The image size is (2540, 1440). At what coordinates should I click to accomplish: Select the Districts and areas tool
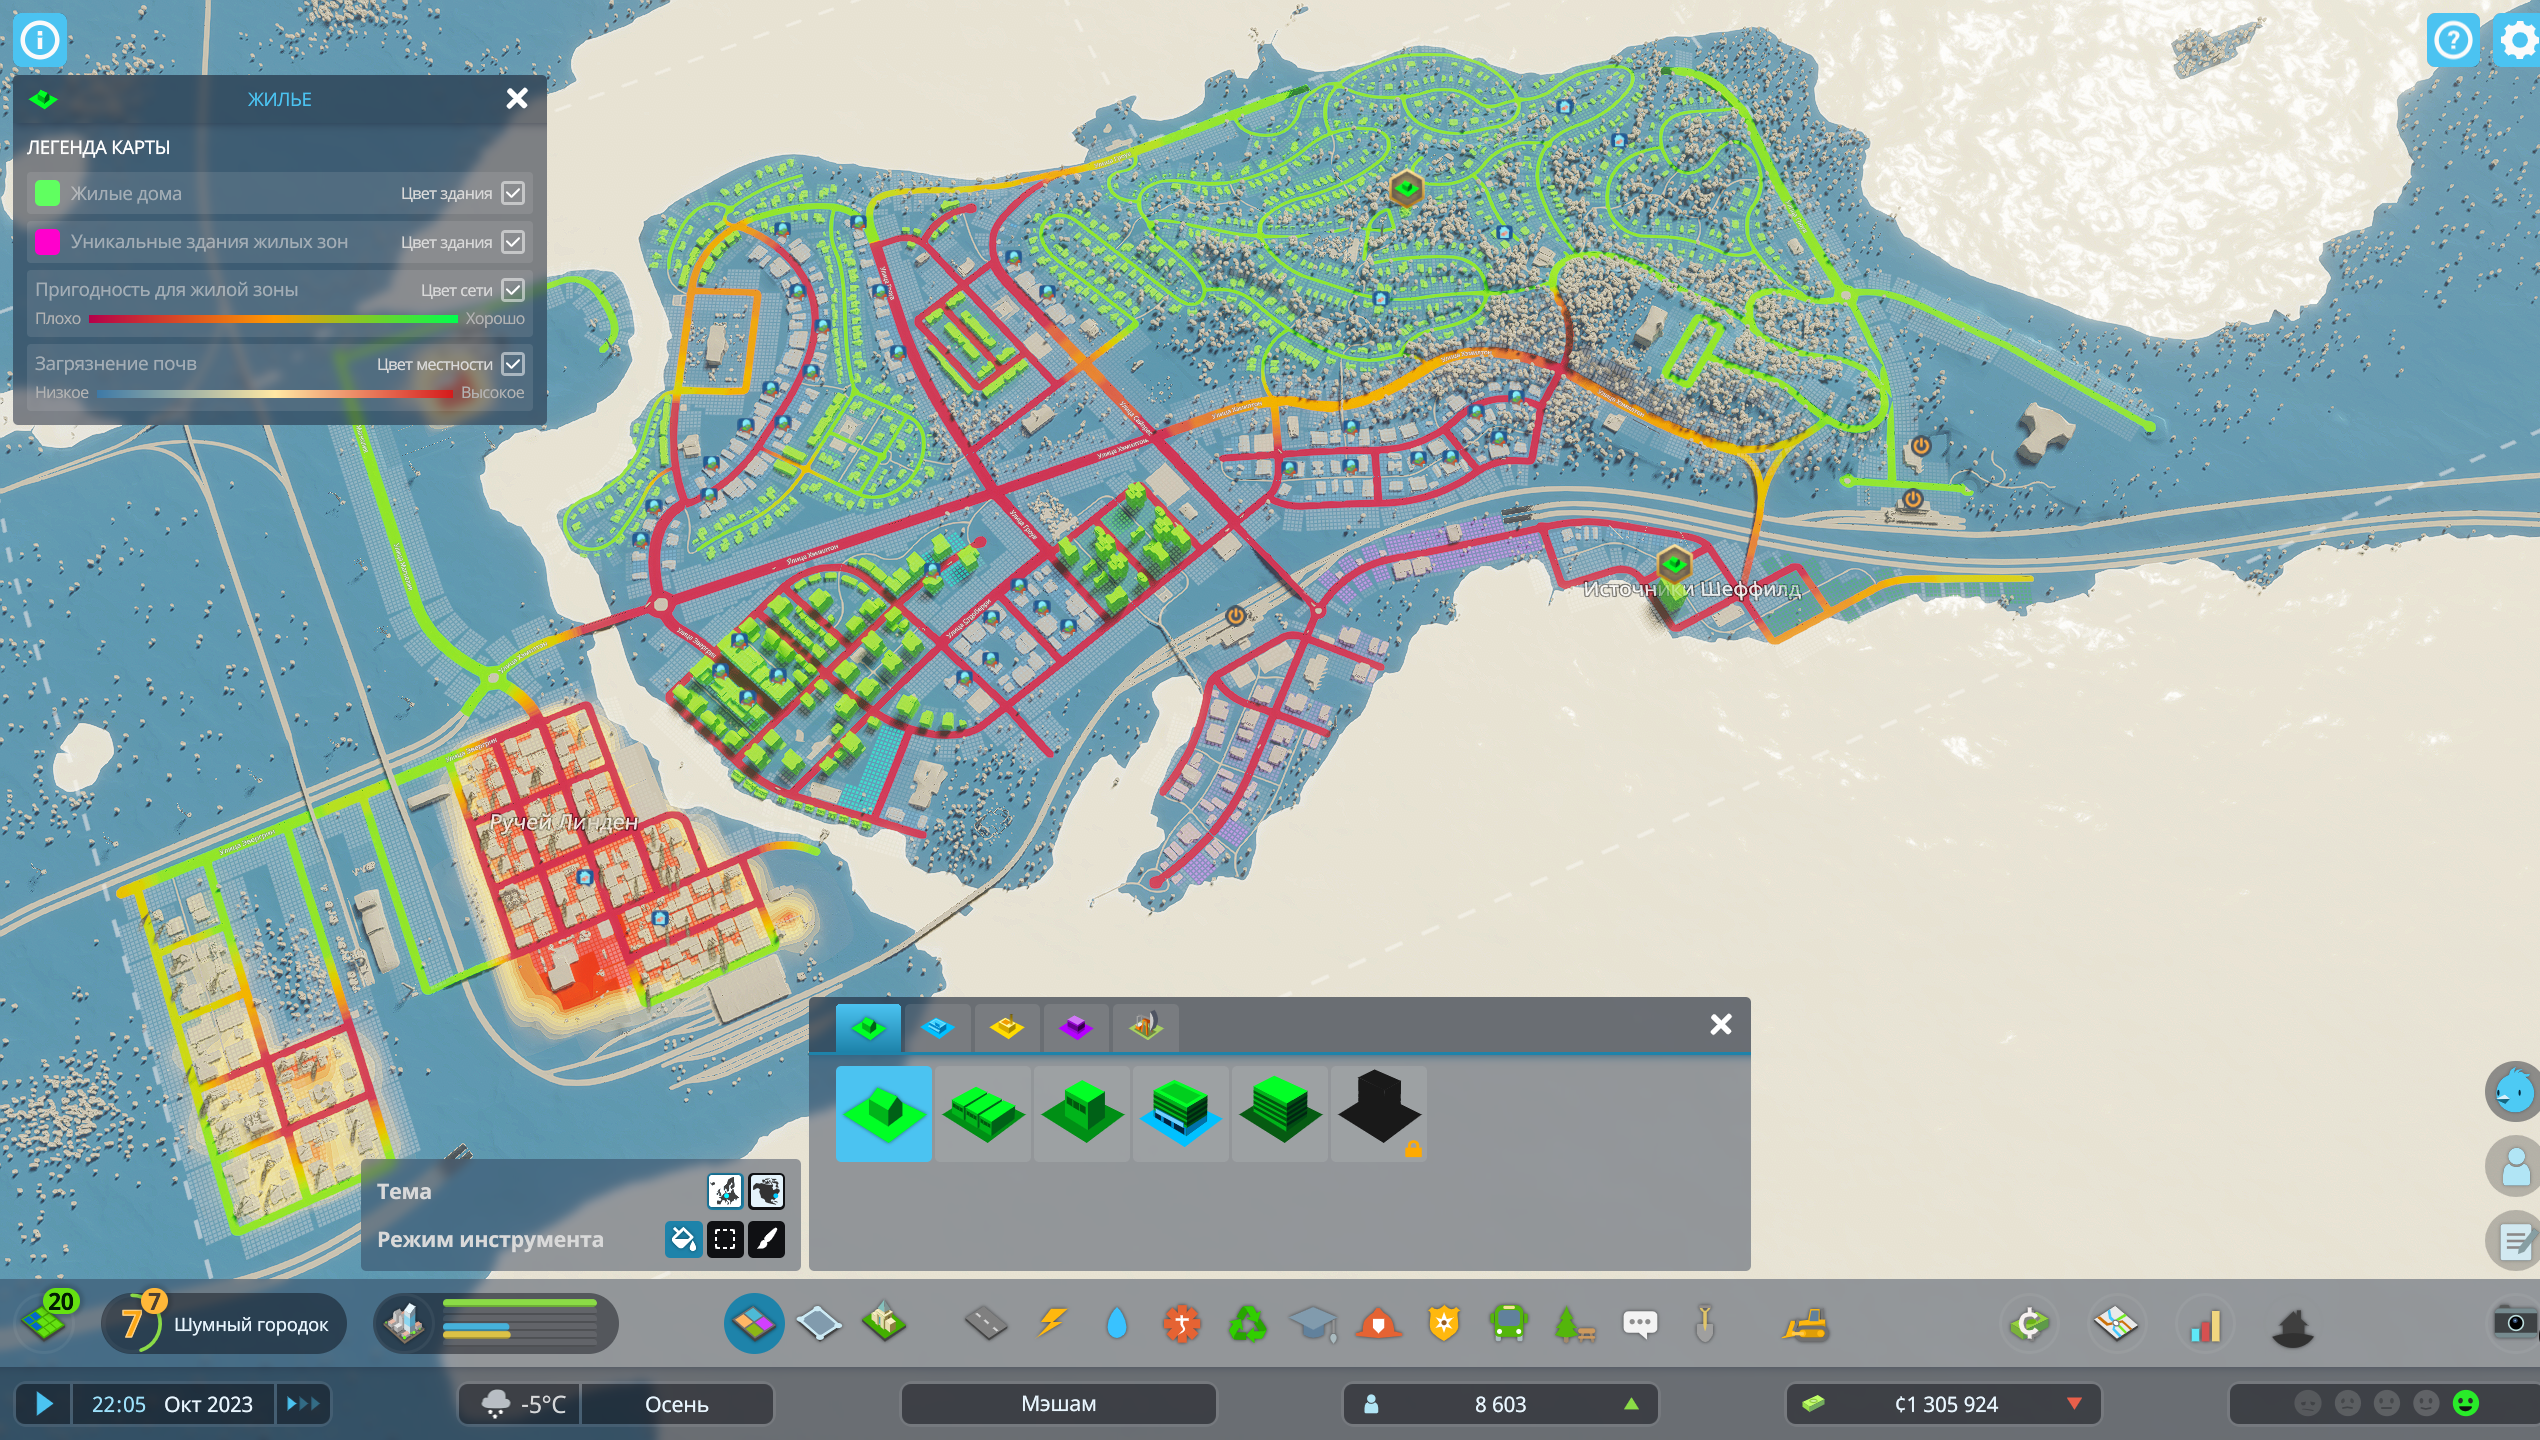[819, 1324]
